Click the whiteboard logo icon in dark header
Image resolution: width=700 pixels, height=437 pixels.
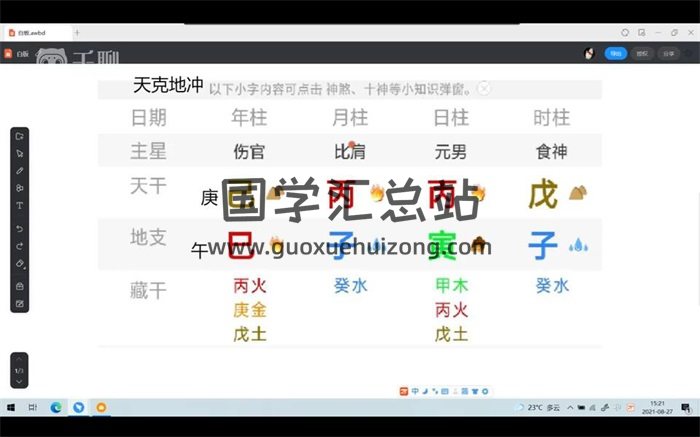[8, 54]
